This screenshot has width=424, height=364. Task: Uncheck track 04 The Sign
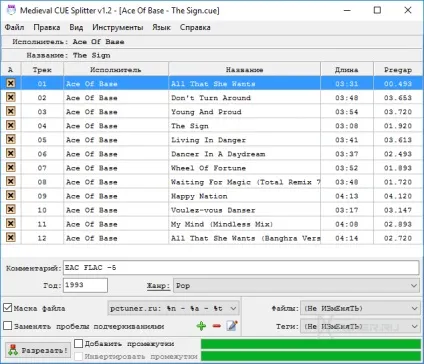tap(11, 125)
